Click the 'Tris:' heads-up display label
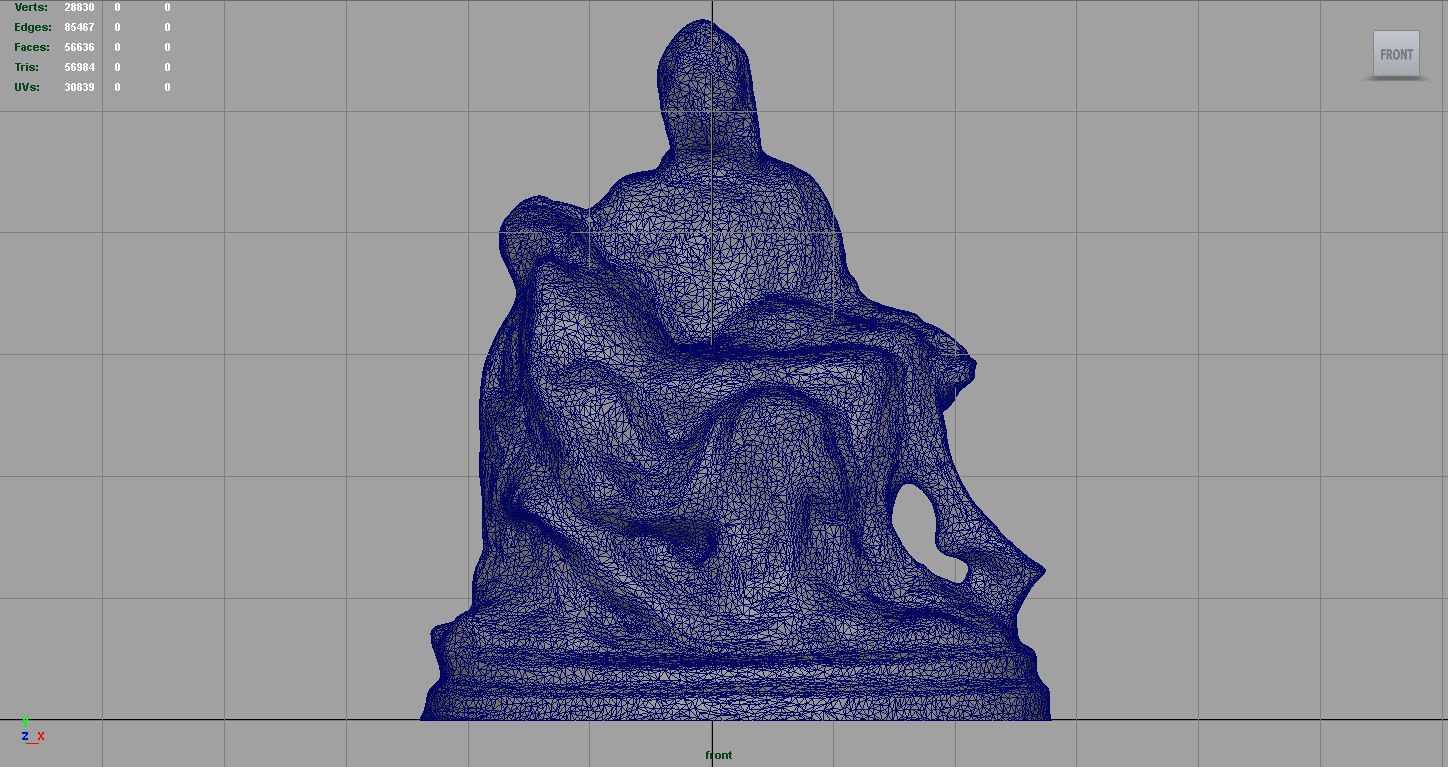The width and height of the screenshot is (1448, 767). tap(27, 67)
